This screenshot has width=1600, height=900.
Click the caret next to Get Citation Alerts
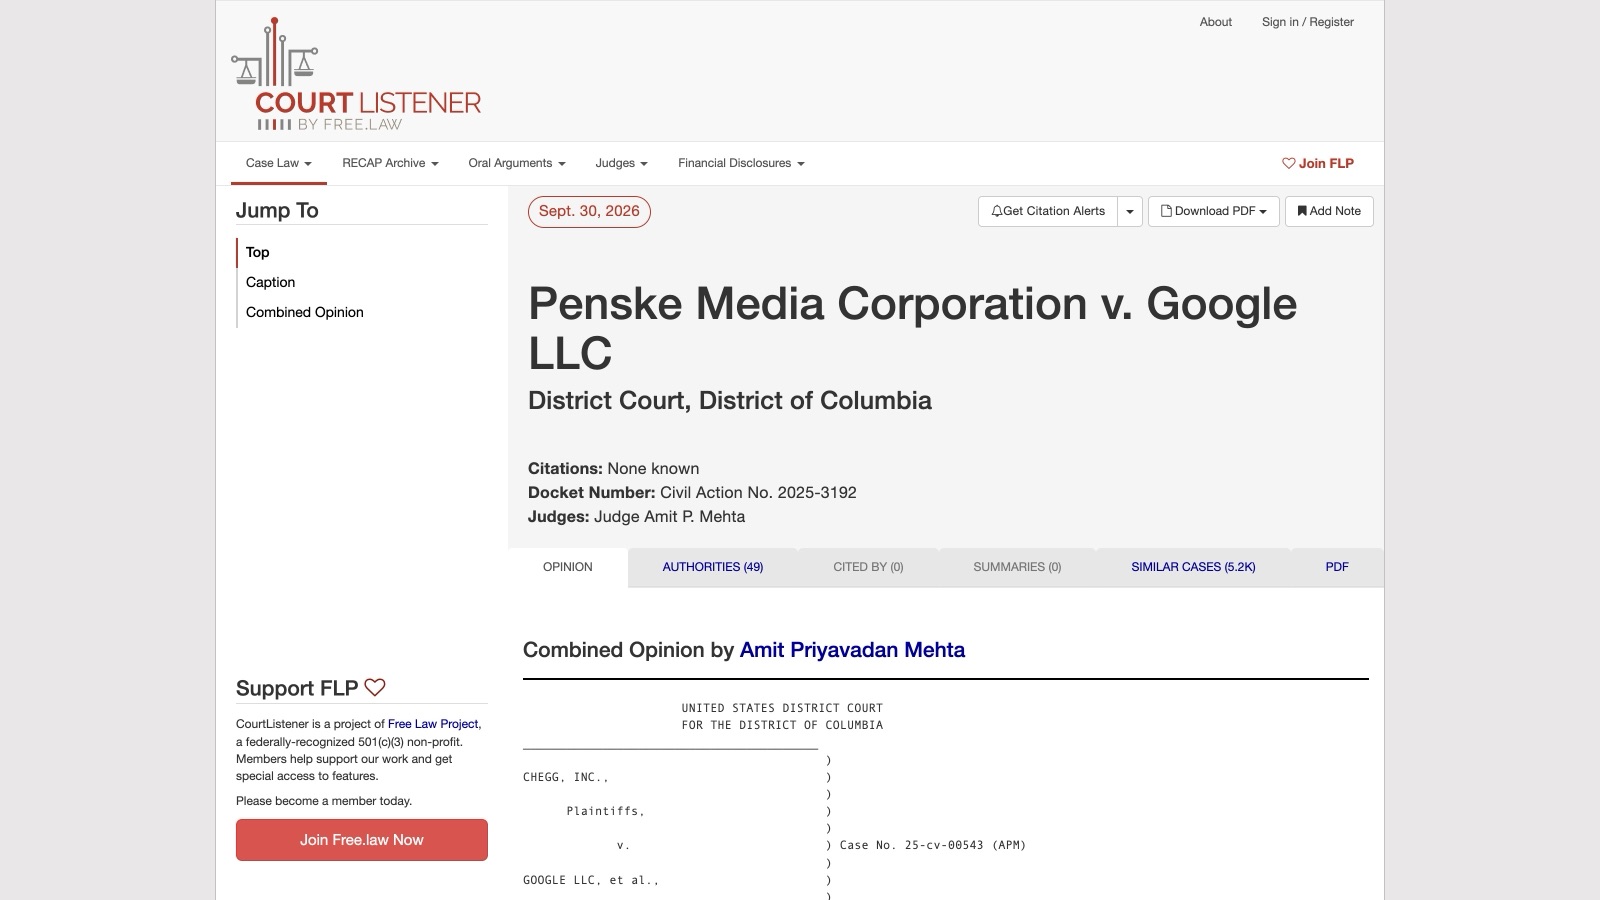pyautogui.click(x=1130, y=211)
